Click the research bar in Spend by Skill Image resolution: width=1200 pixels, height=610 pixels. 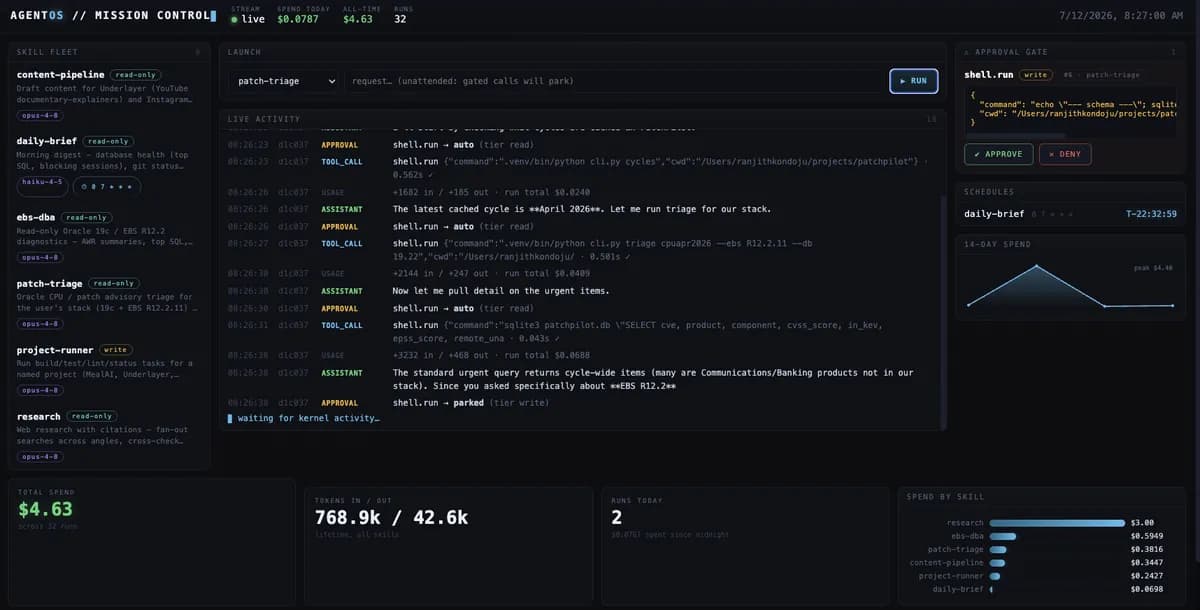[1057, 522]
